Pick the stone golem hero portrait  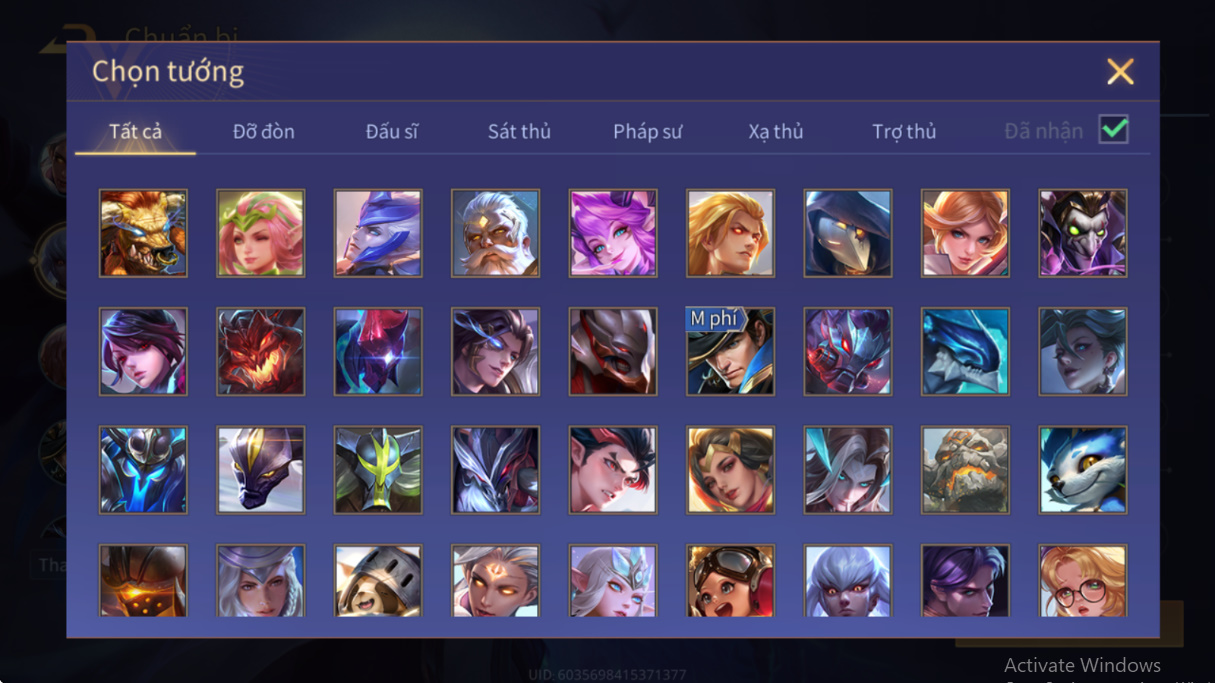(965, 469)
